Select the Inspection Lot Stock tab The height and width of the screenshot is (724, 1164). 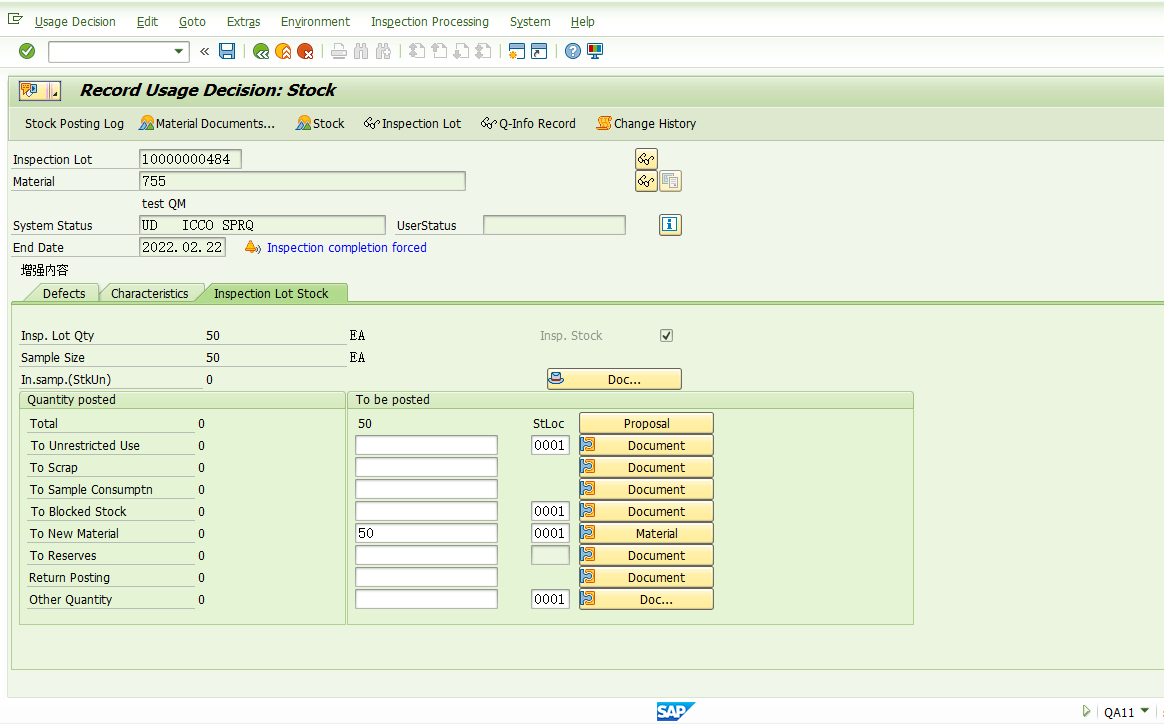coord(271,293)
